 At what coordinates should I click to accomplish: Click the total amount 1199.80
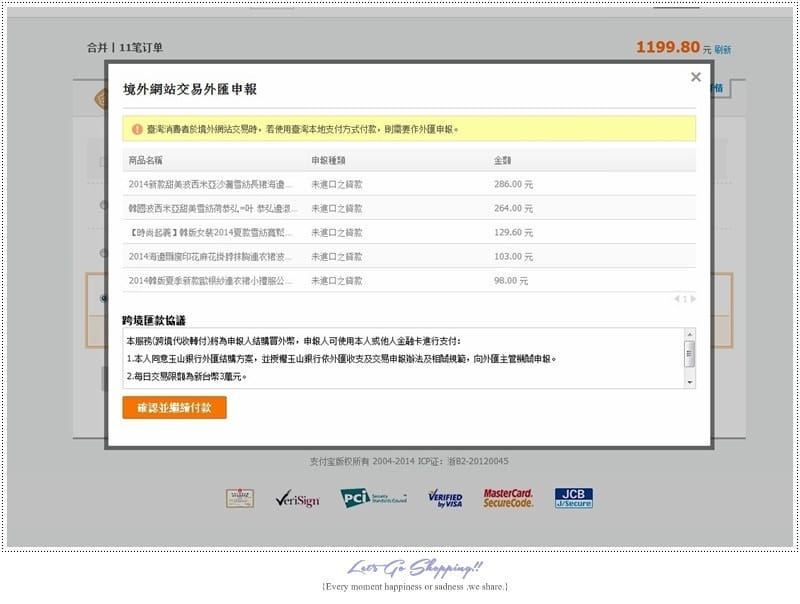pos(668,47)
